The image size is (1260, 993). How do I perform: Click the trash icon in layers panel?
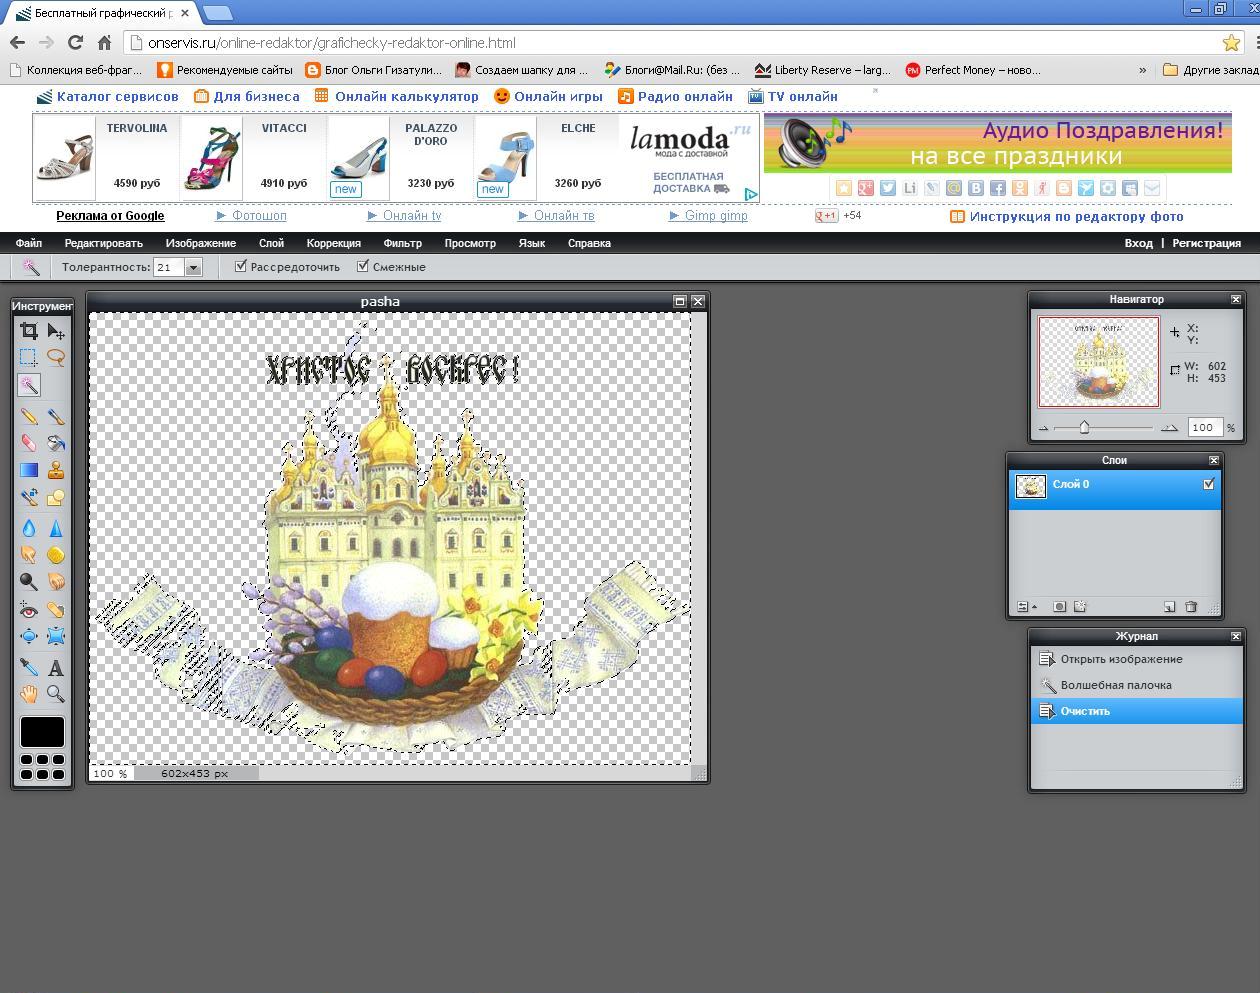pos(1191,606)
